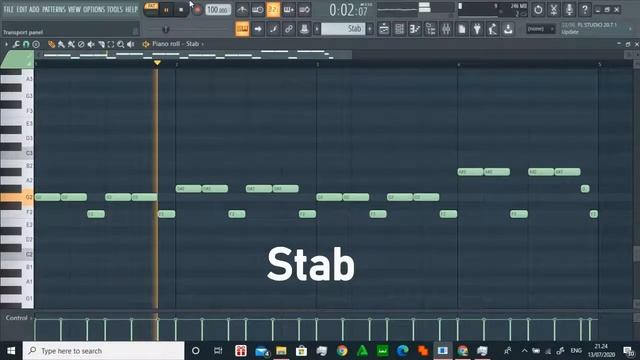The width and height of the screenshot is (640, 360).
Task: Open the Mixer icon
Action: pos(446,29)
